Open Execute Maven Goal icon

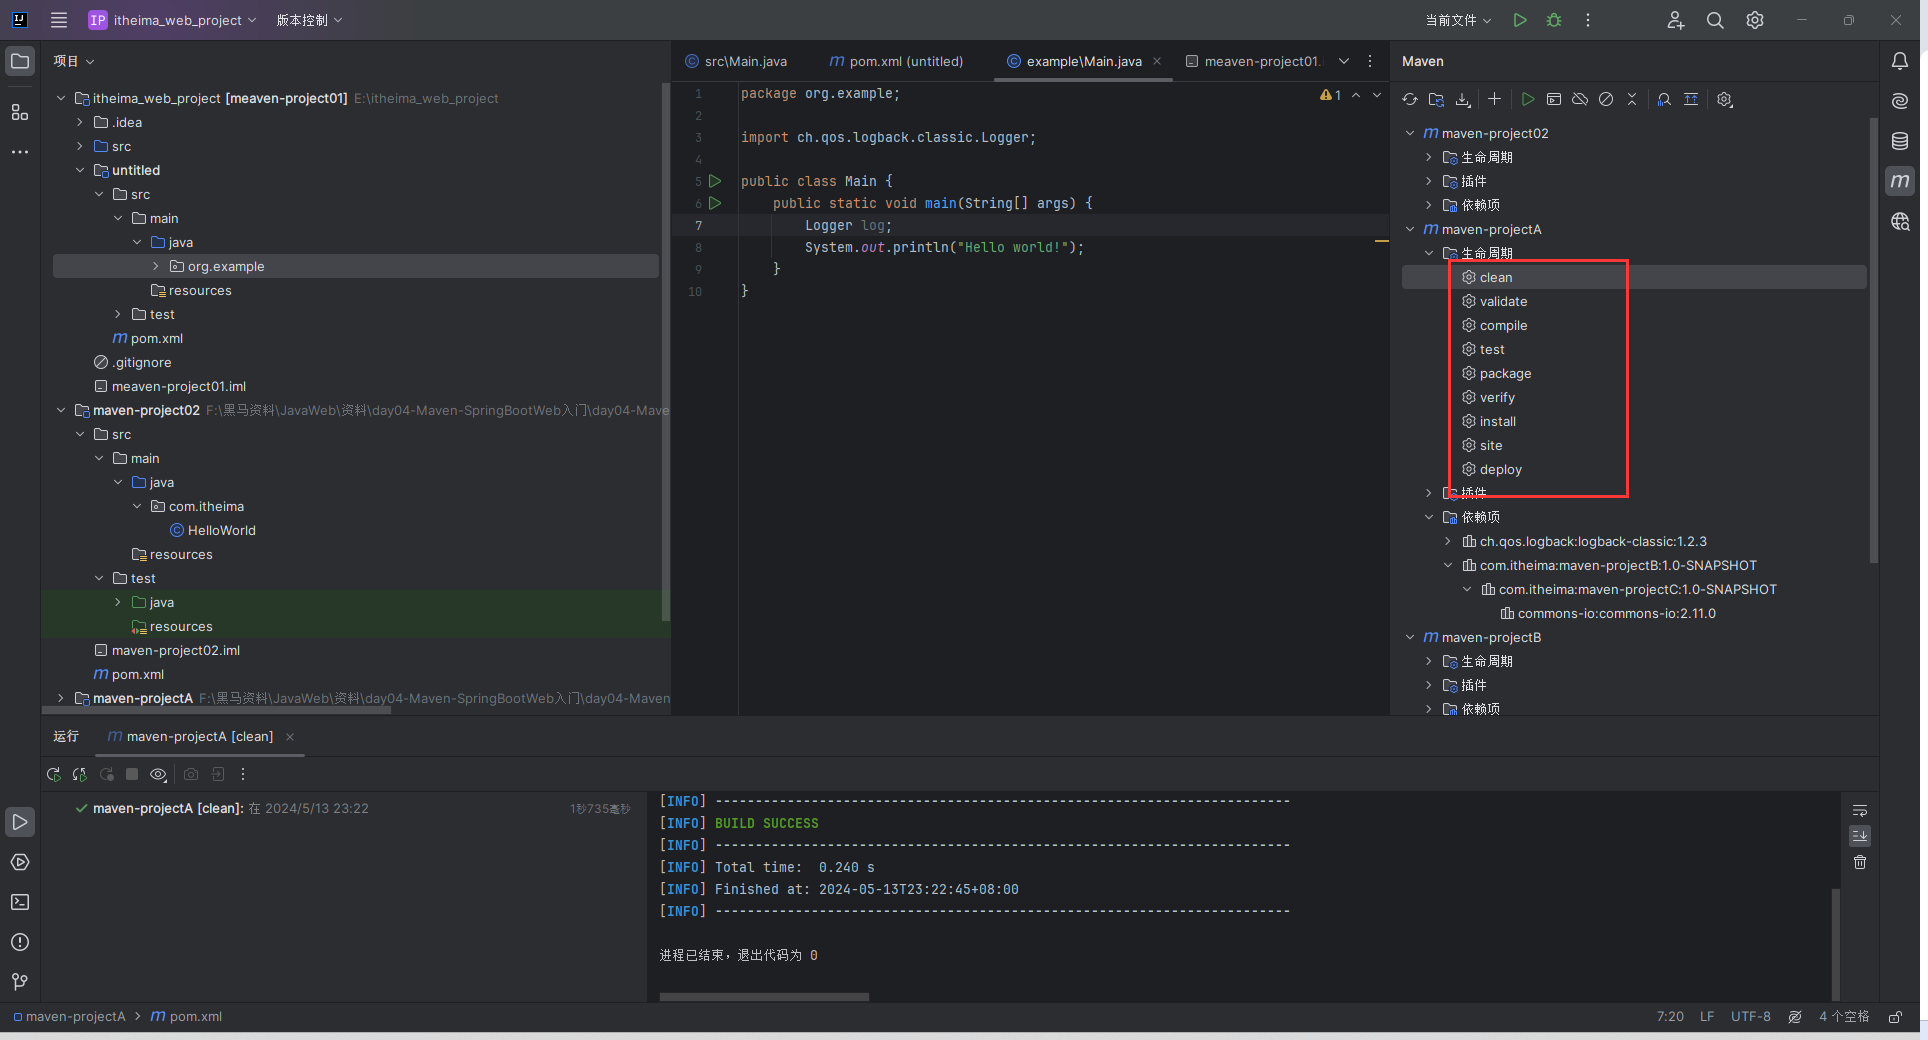pyautogui.click(x=1554, y=99)
